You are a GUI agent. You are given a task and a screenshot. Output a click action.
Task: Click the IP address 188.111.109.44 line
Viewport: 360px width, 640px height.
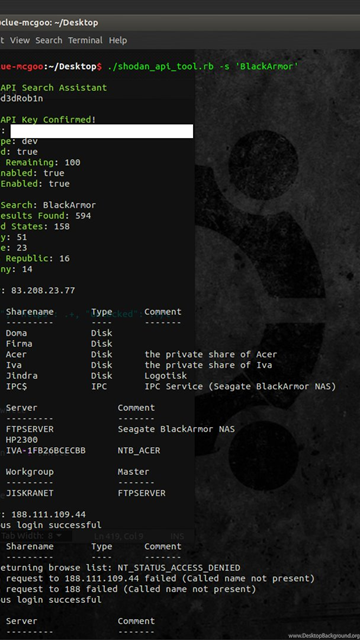43,514
